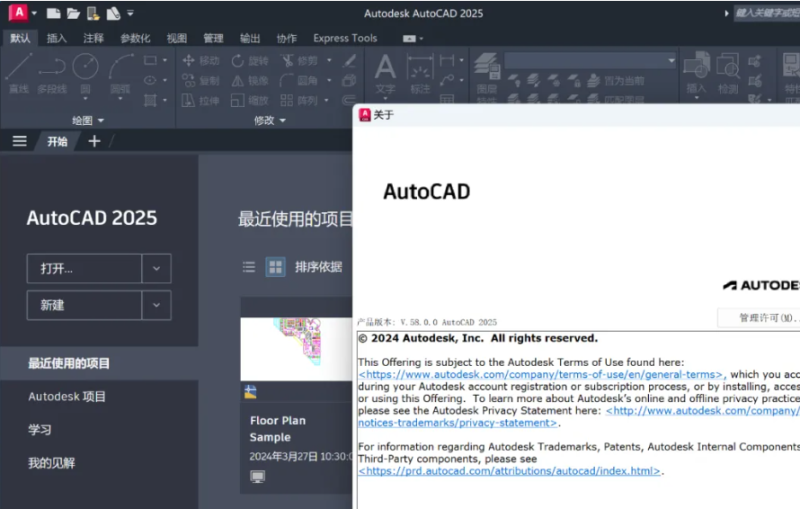Click the Scale (缩放) tool
This screenshot has height=509, width=800.
pyautogui.click(x=249, y=100)
